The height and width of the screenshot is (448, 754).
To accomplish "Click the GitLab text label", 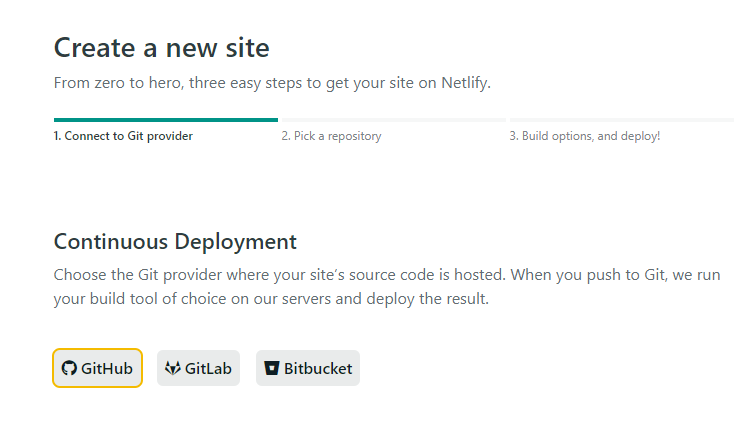I will click(x=208, y=368).
